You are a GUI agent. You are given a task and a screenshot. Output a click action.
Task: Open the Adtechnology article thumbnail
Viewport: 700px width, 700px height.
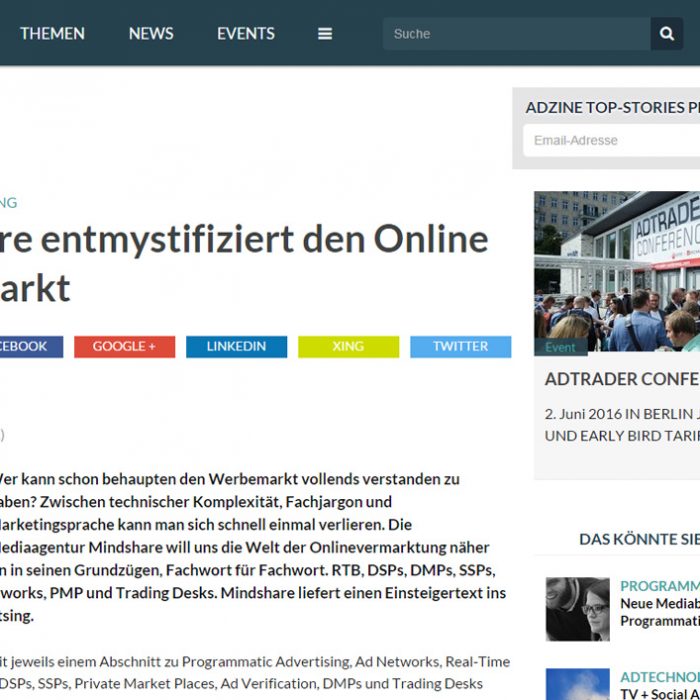(577, 684)
